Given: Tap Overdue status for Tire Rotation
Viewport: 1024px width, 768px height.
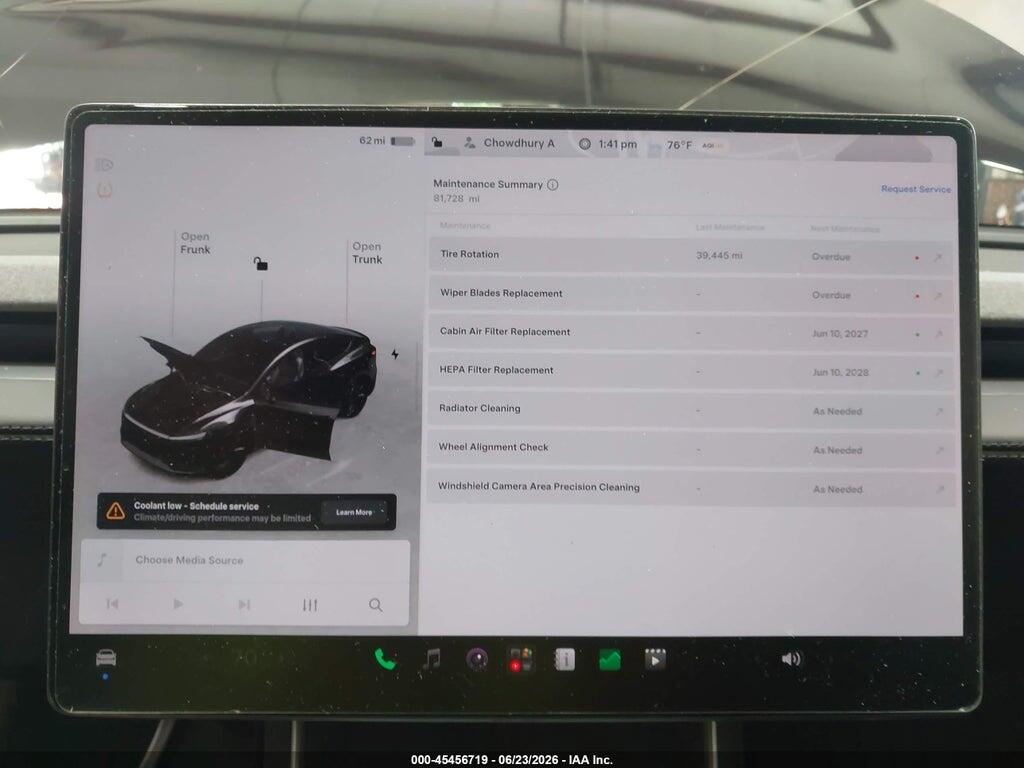Looking at the screenshot, I should click(831, 257).
